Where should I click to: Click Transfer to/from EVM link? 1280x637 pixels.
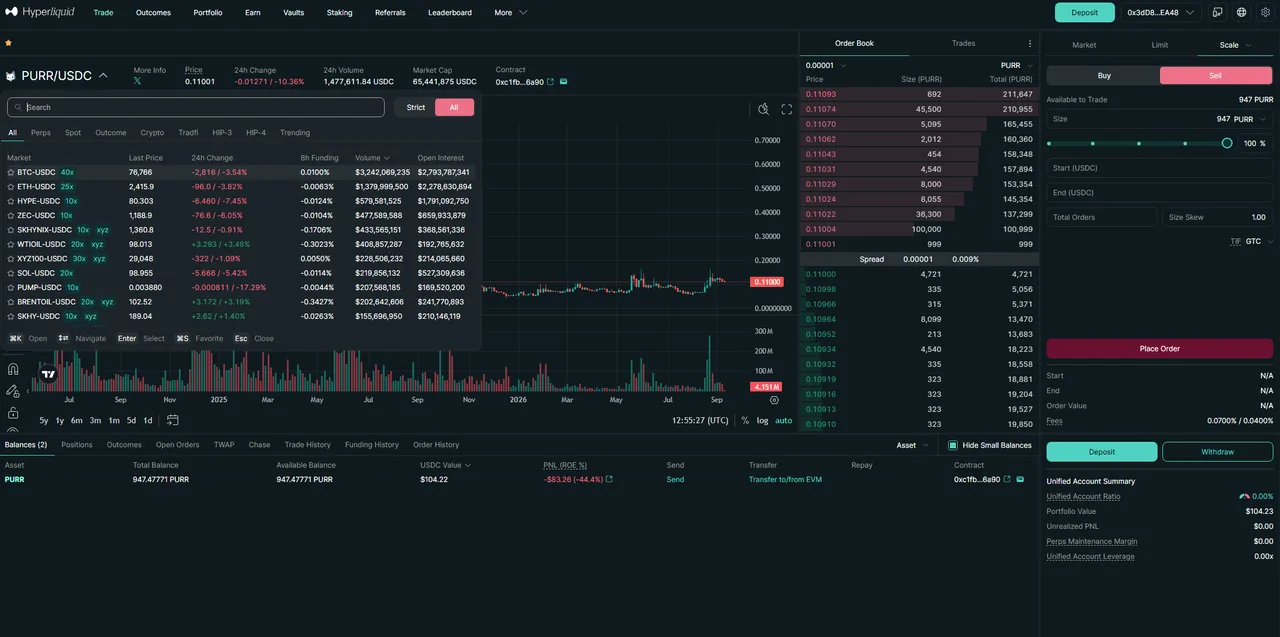coord(785,479)
